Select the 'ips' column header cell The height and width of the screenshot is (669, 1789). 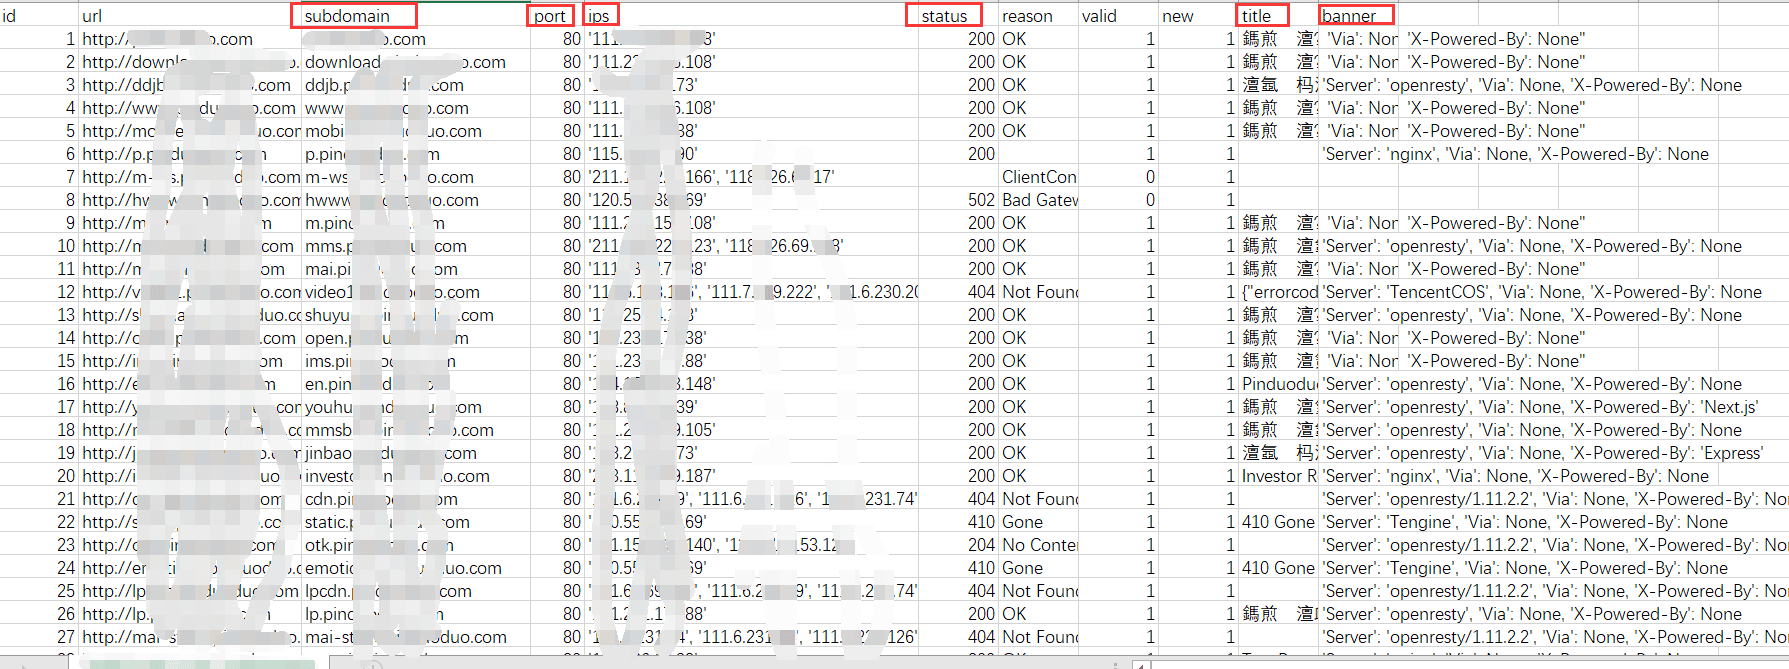[x=751, y=15]
